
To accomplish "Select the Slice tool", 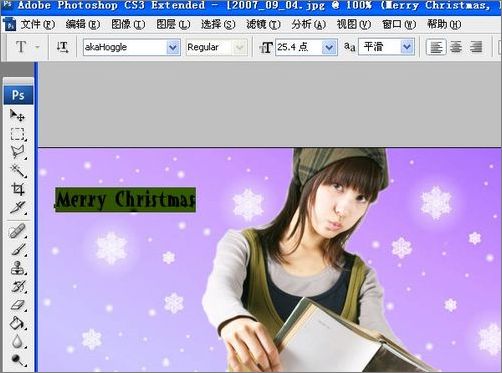I will click(17, 207).
